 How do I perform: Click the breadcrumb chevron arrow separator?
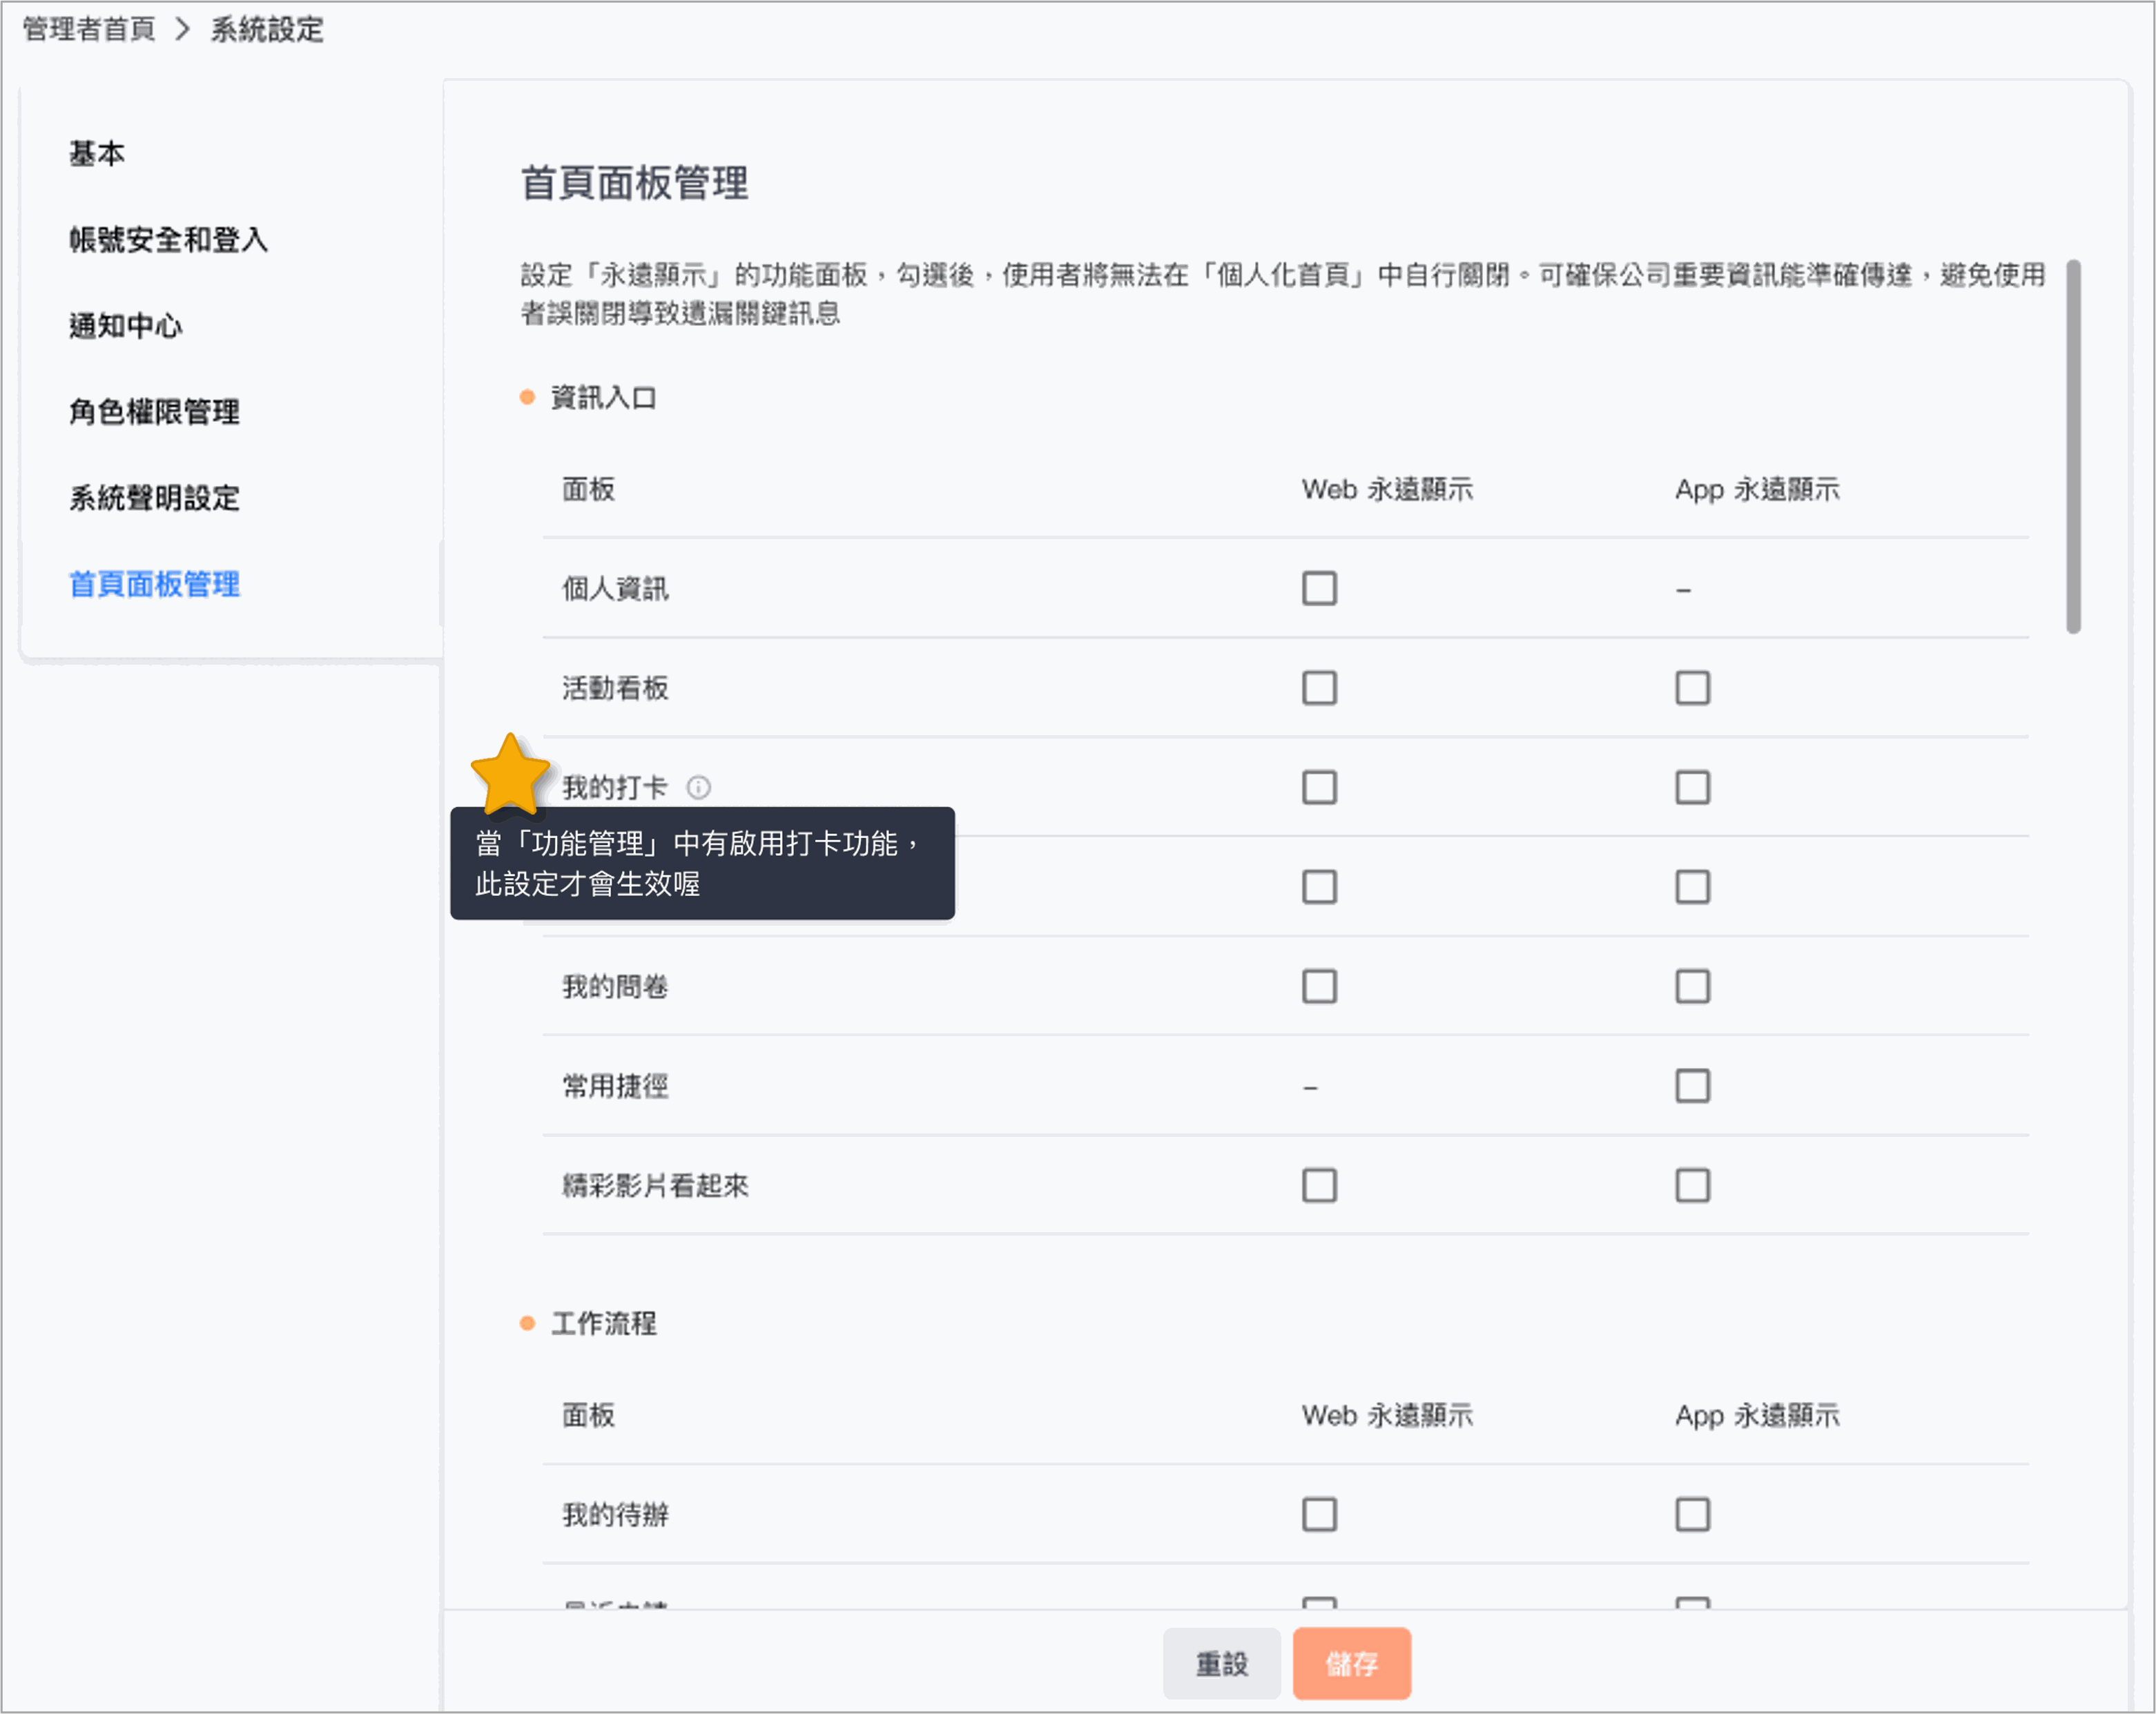(182, 29)
